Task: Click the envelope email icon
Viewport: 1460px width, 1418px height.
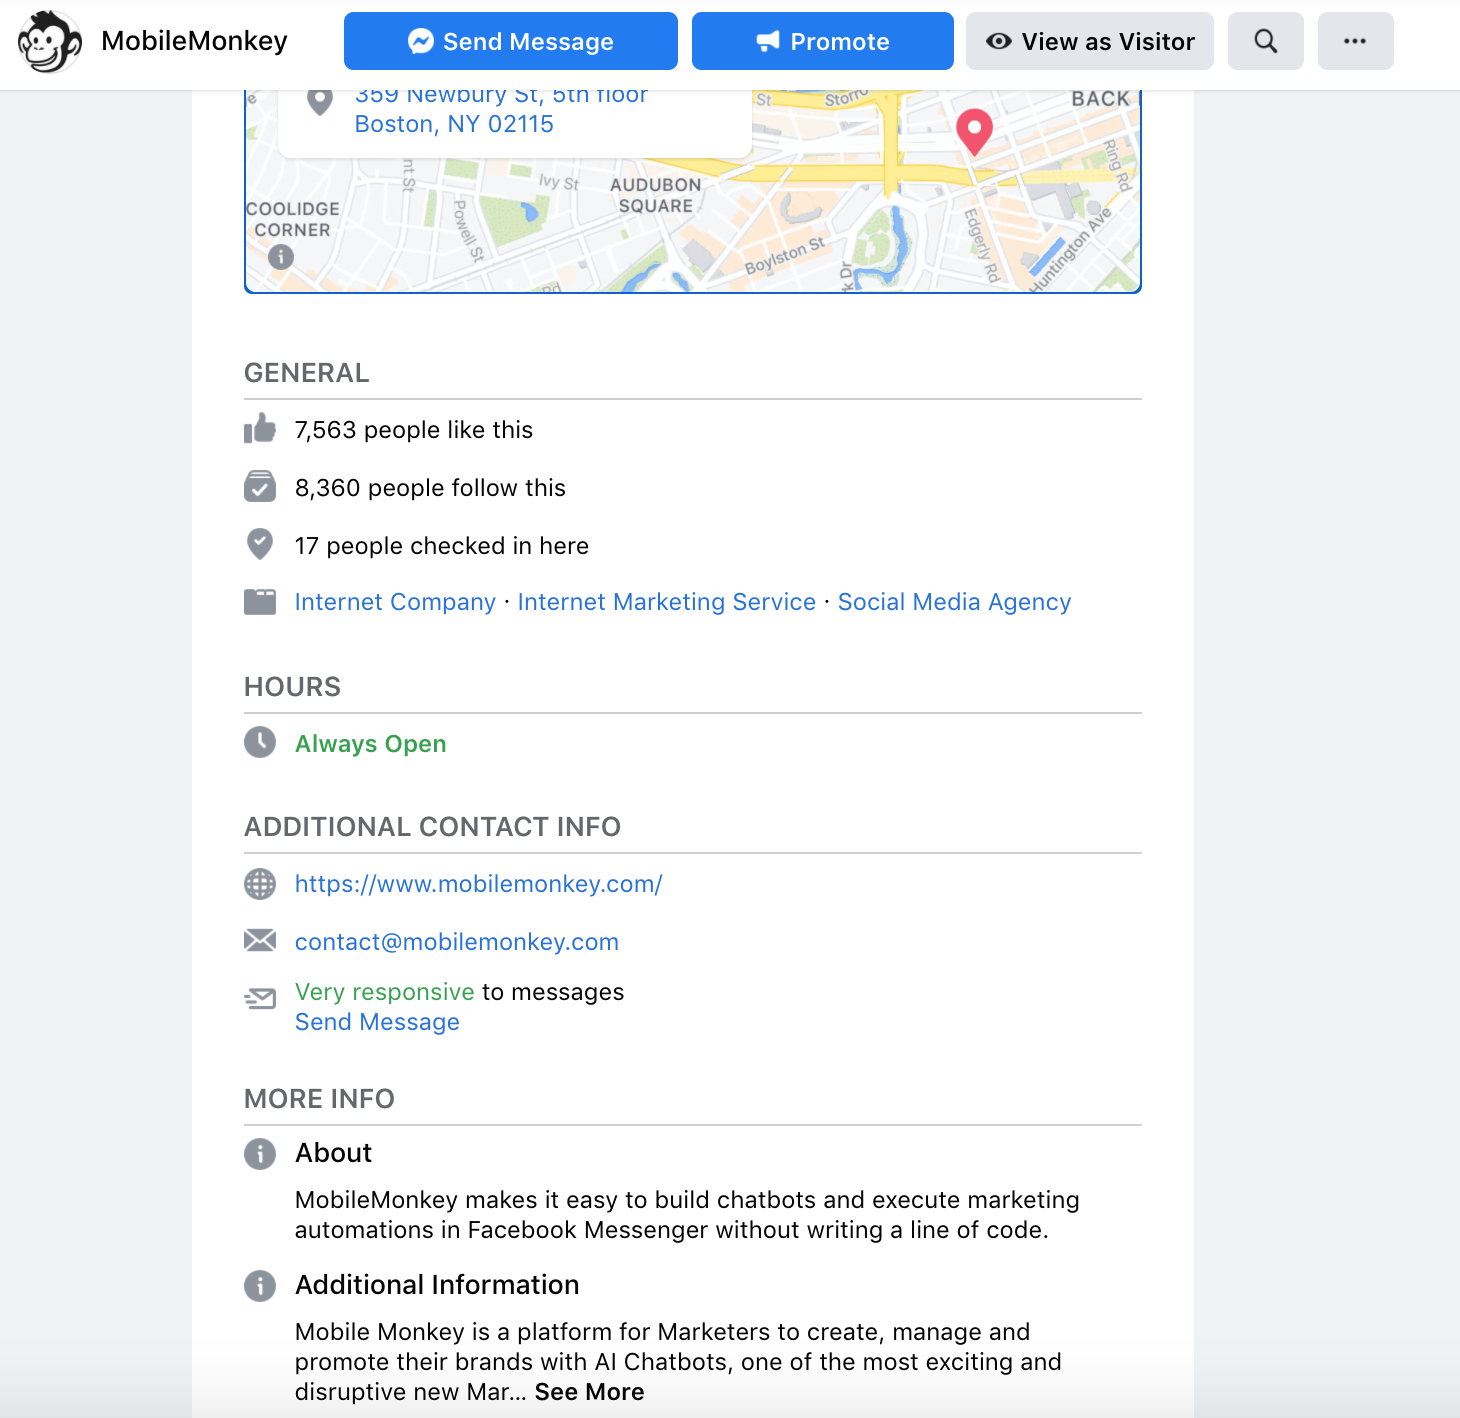Action: (260, 940)
